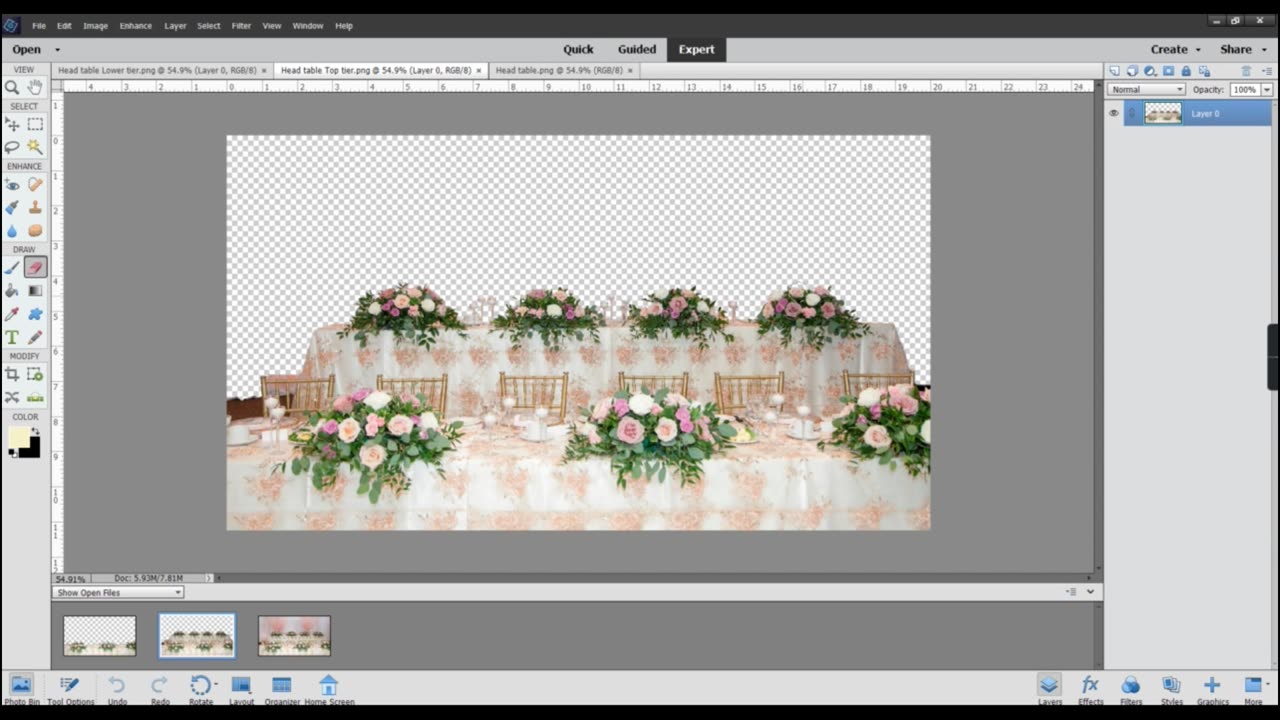The width and height of the screenshot is (1280, 720).
Task: Open the Enhance menu
Action: click(x=135, y=25)
